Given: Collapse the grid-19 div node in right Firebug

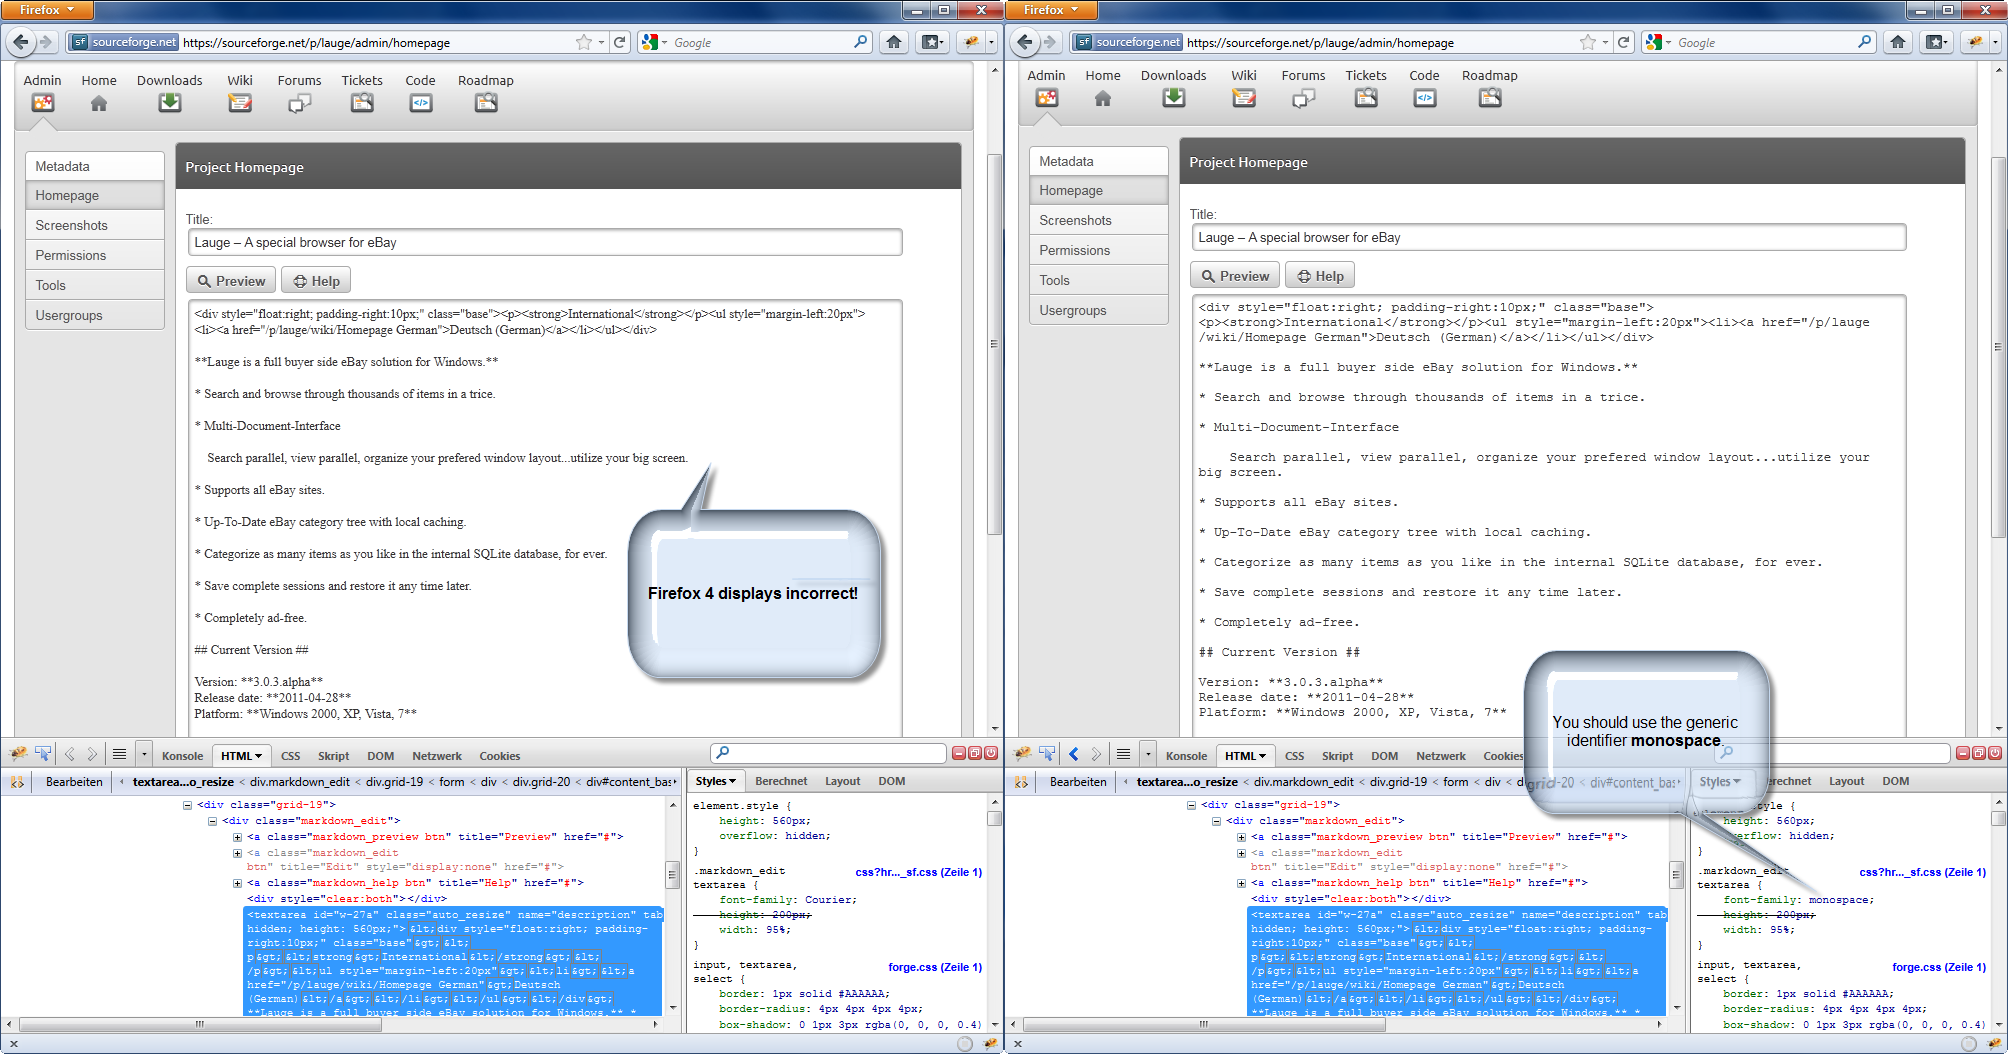Looking at the screenshot, I should pyautogui.click(x=1191, y=805).
